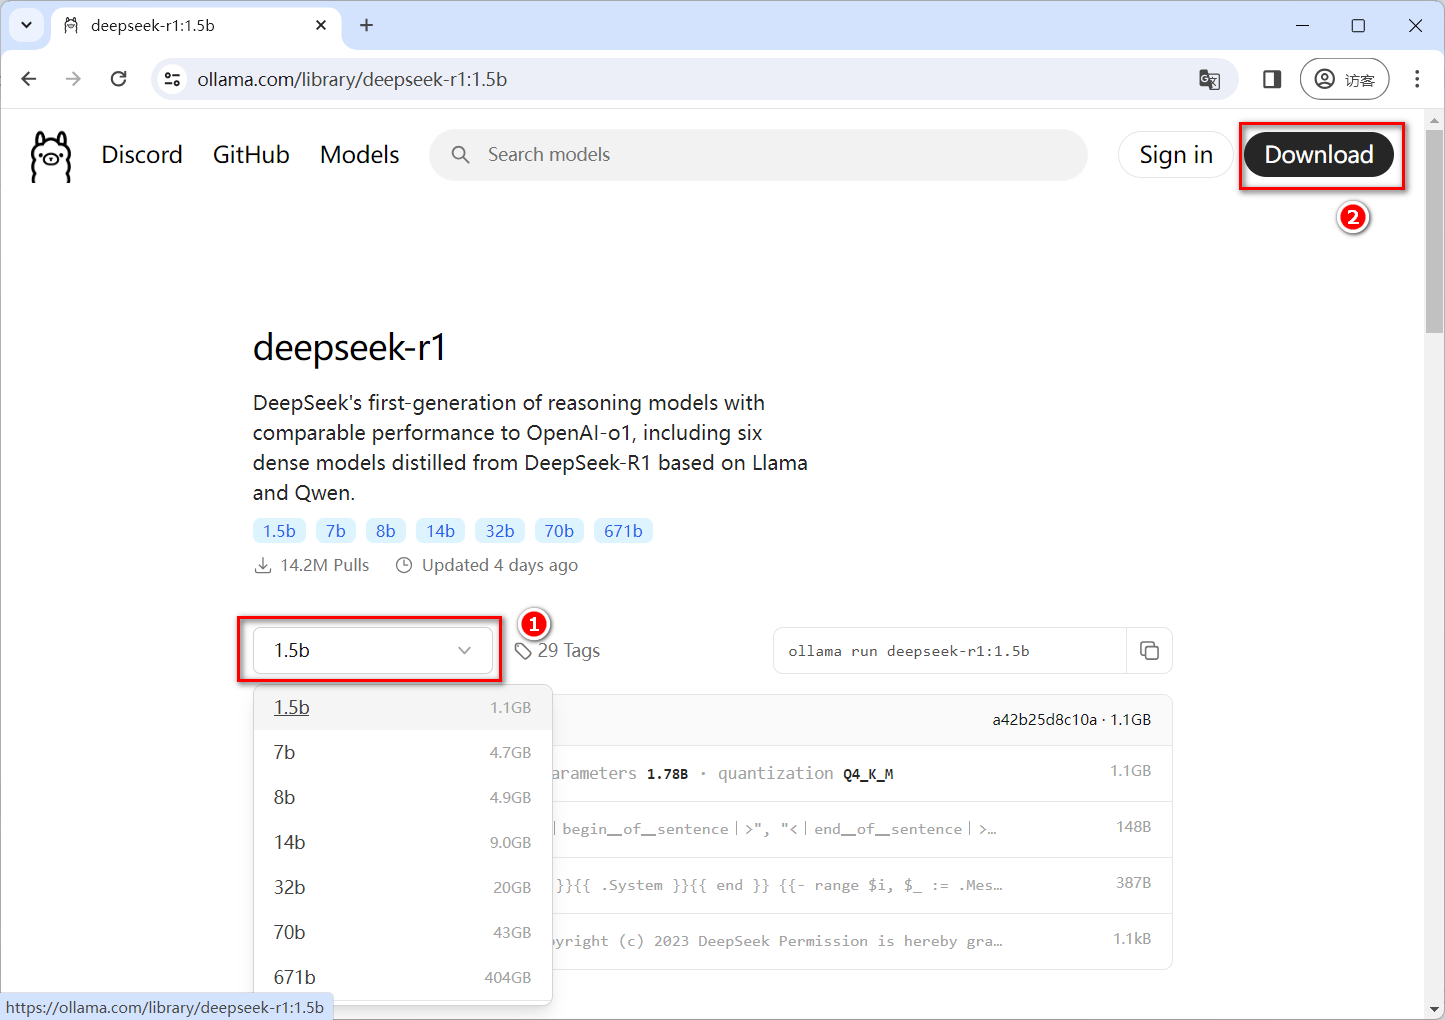Viewport: 1445px width, 1020px height.
Task: Click the page vertical scrollbar thumb
Action: 1435,230
